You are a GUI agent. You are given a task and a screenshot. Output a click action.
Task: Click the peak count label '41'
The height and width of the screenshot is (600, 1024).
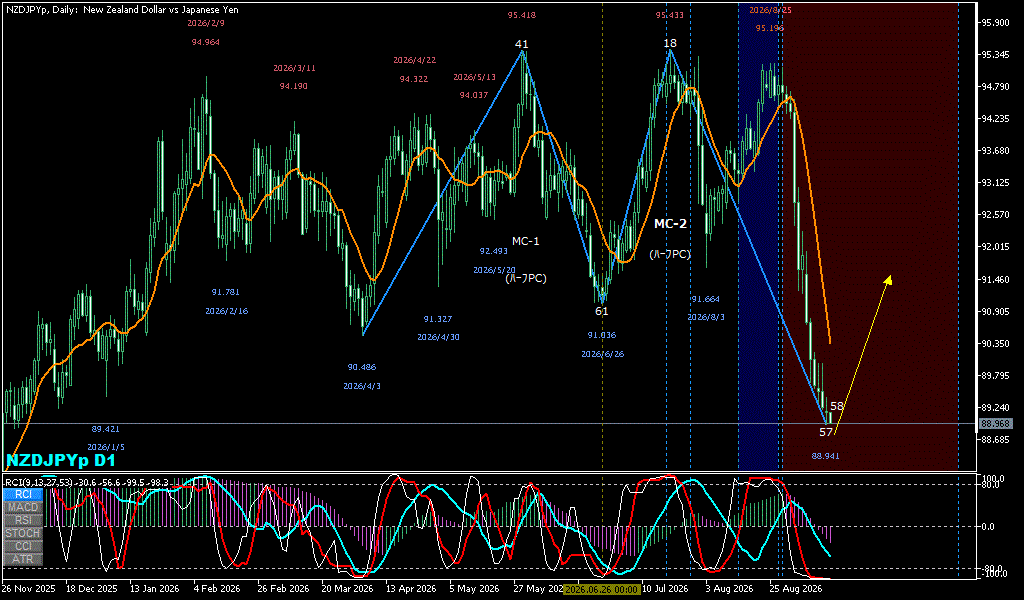tap(522, 44)
